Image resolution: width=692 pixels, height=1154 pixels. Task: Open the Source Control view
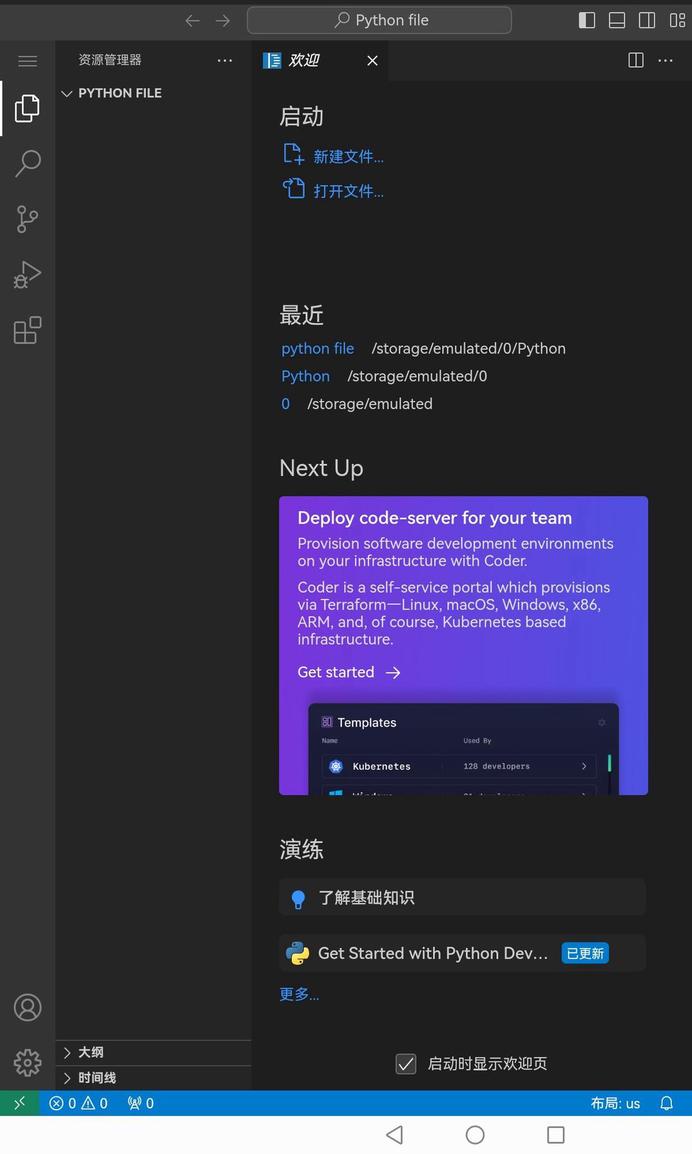(x=27, y=219)
